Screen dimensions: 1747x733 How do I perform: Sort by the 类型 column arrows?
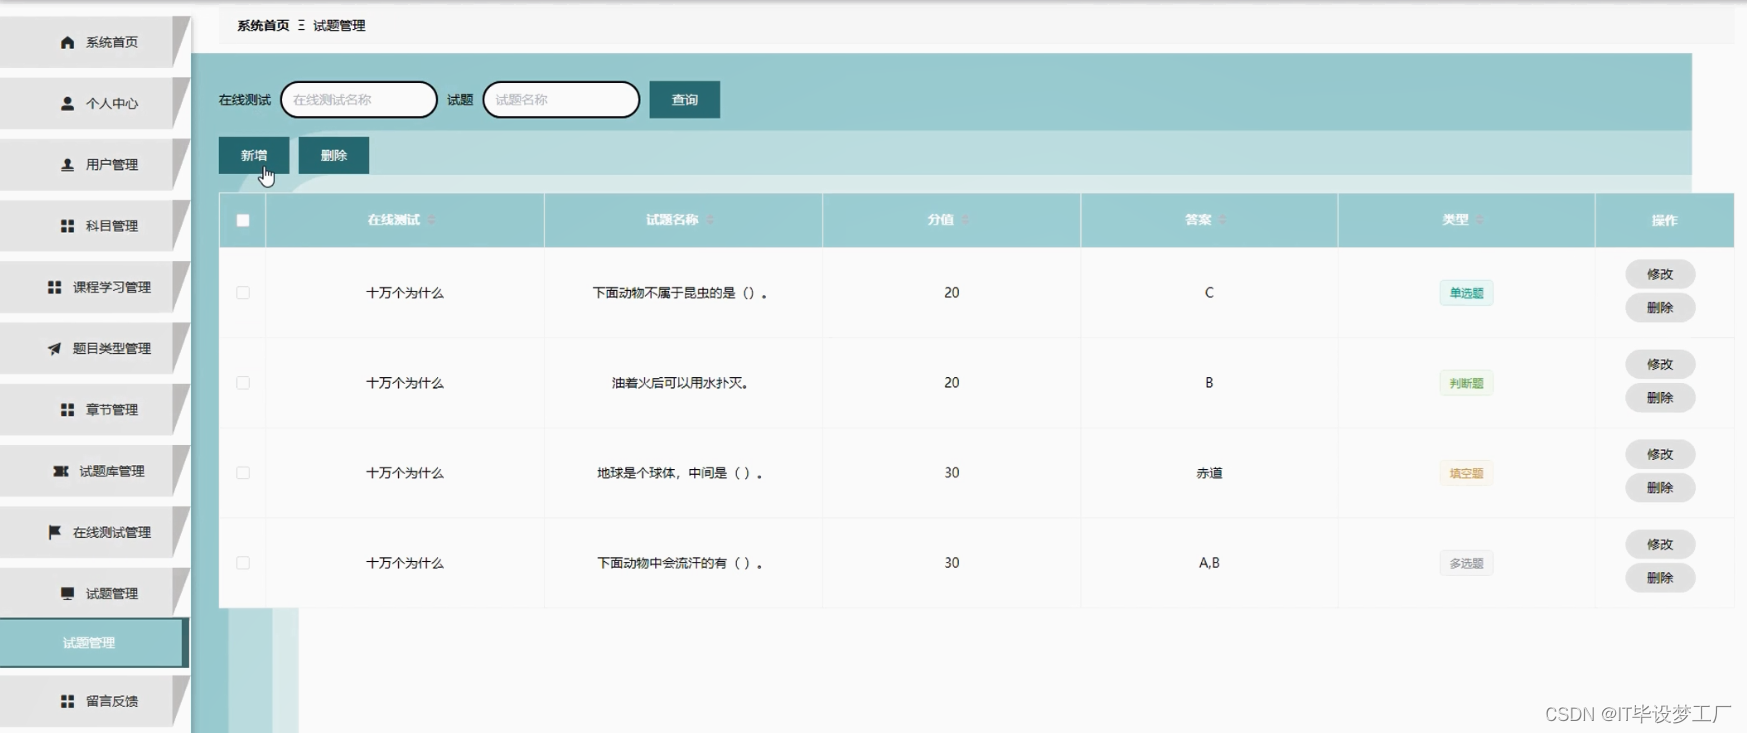point(1480,220)
